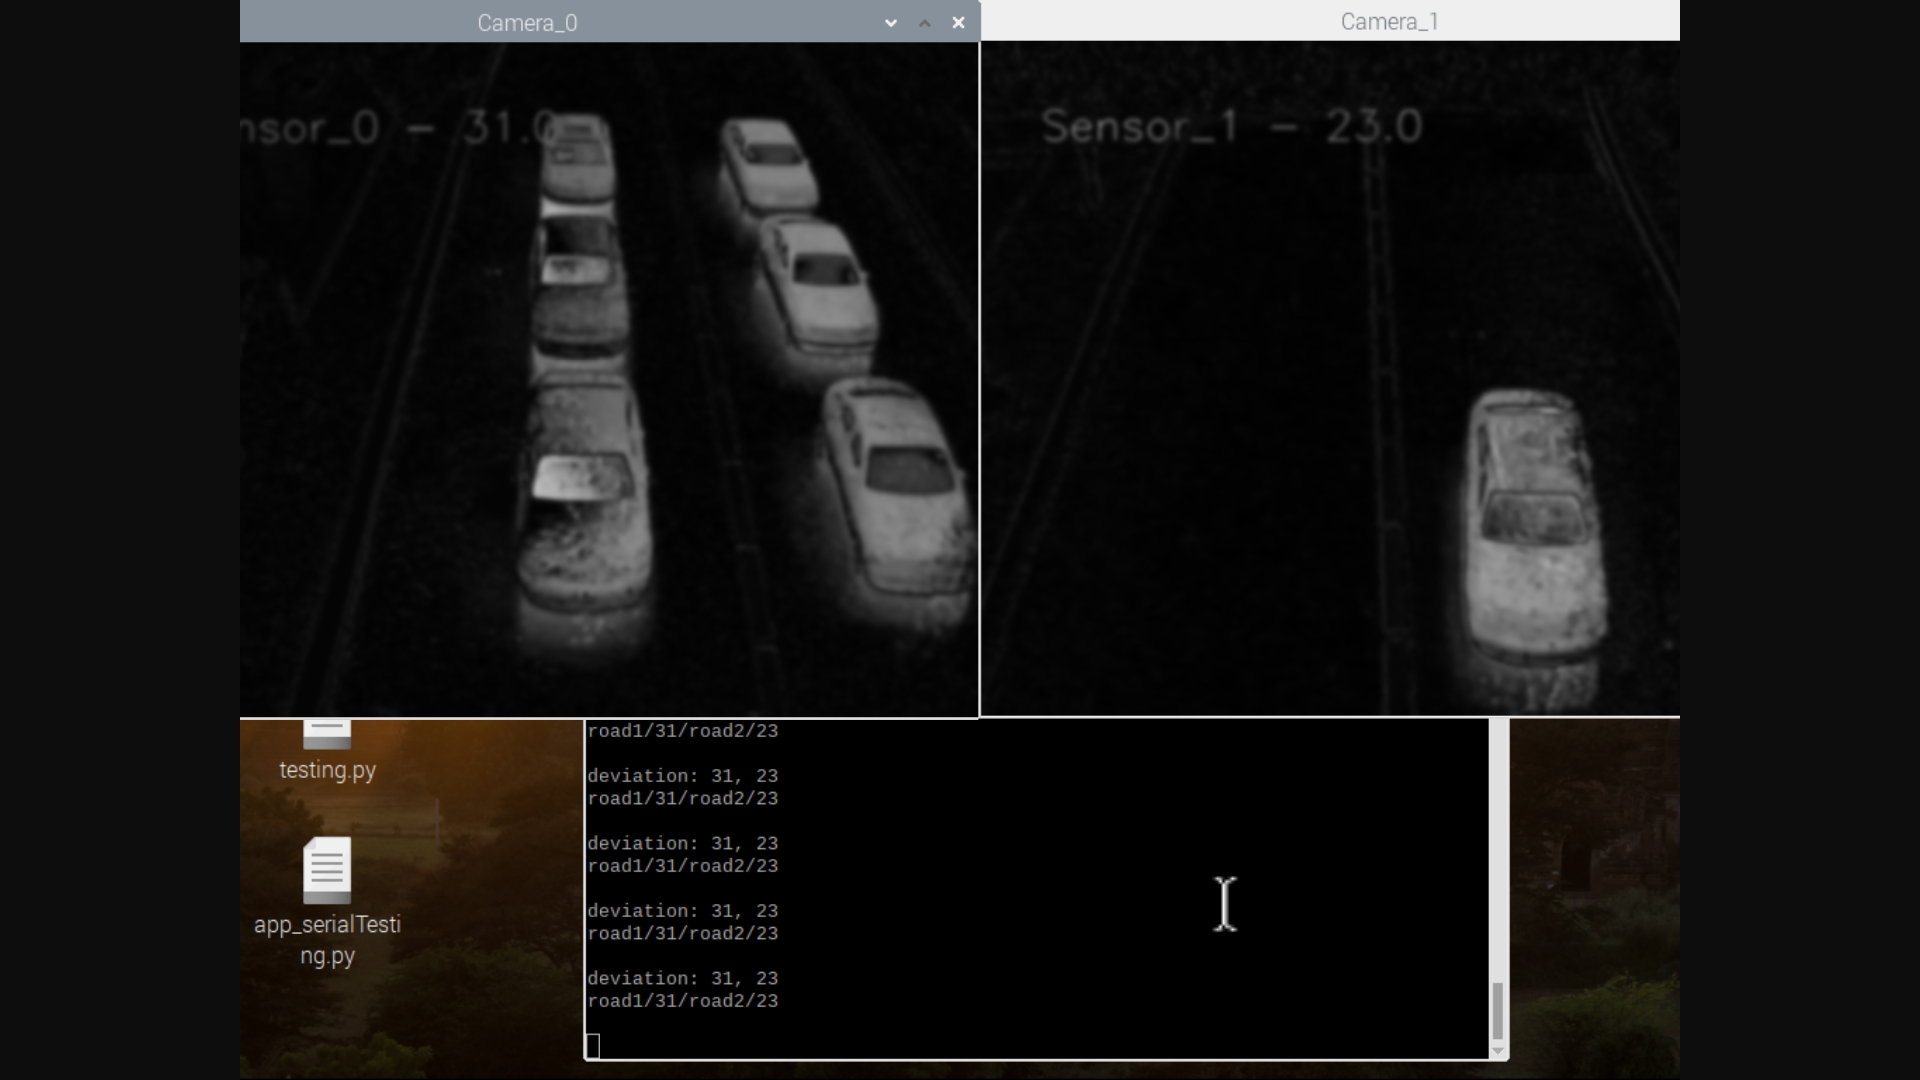Click the terminal scrollbar down arrow
Viewport: 1920px width, 1080px height.
(x=1498, y=1051)
